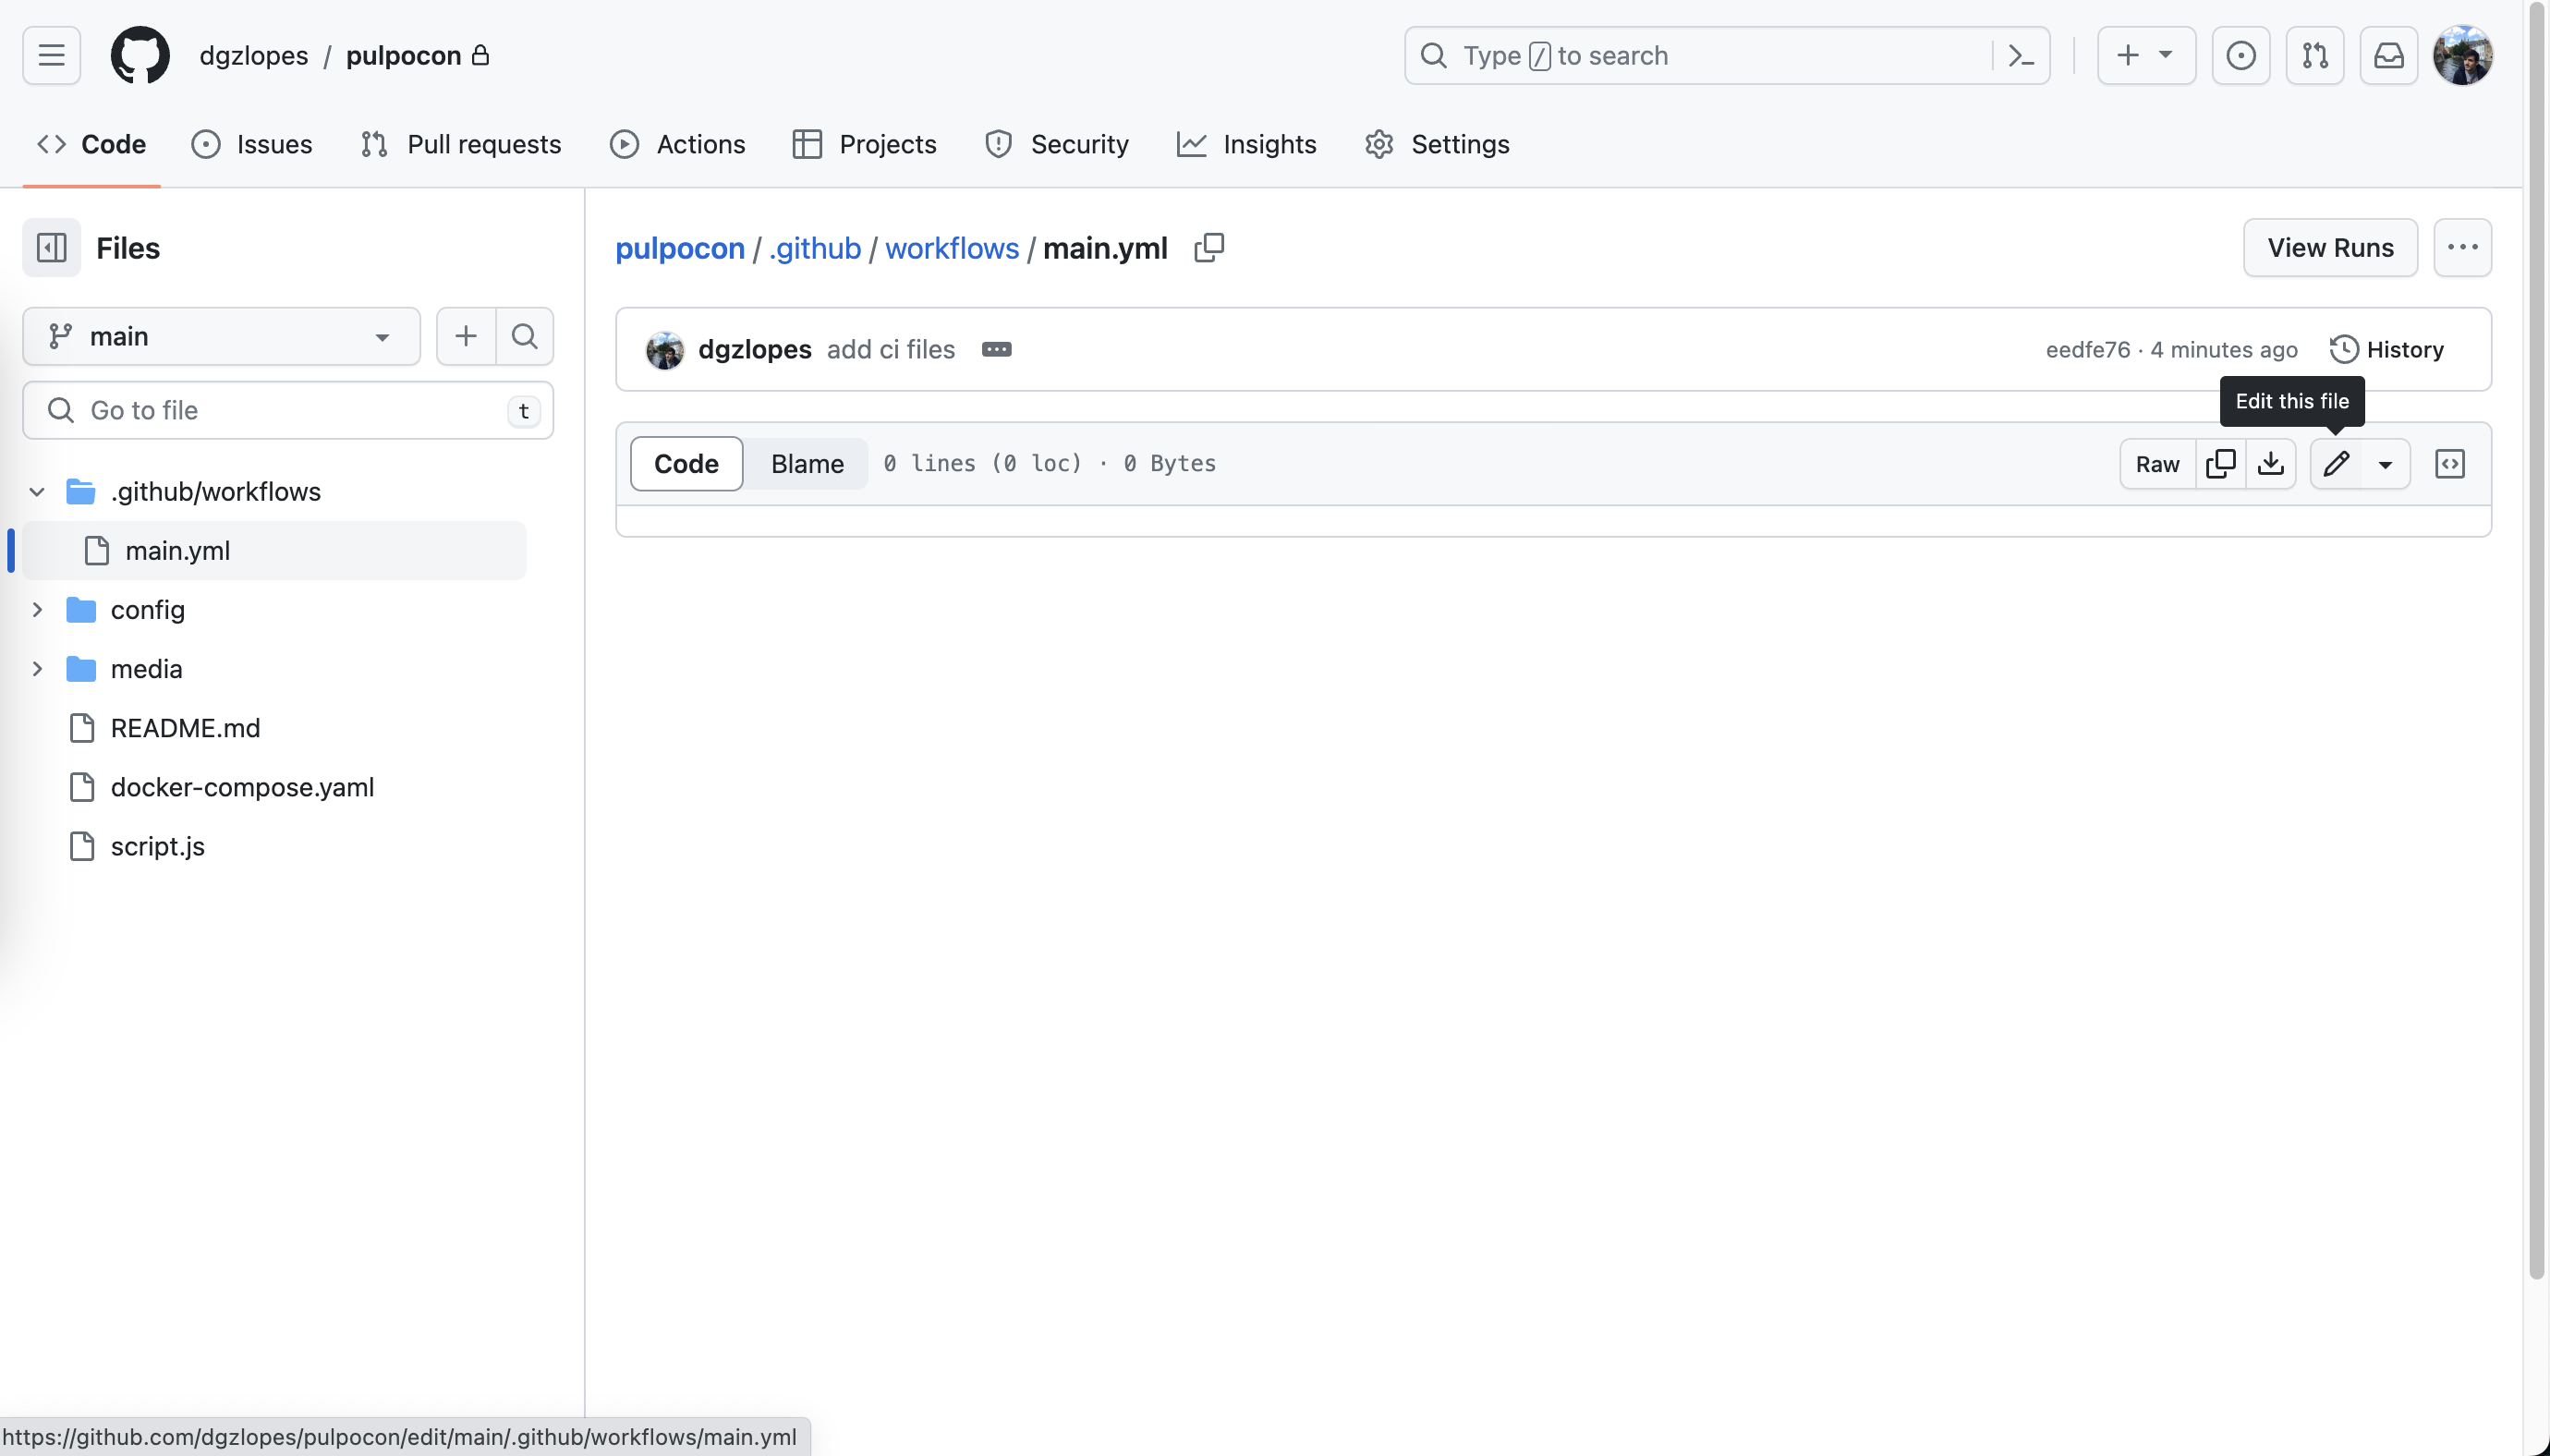
Task: Open the workflows breadcrumb link
Action: [951, 248]
